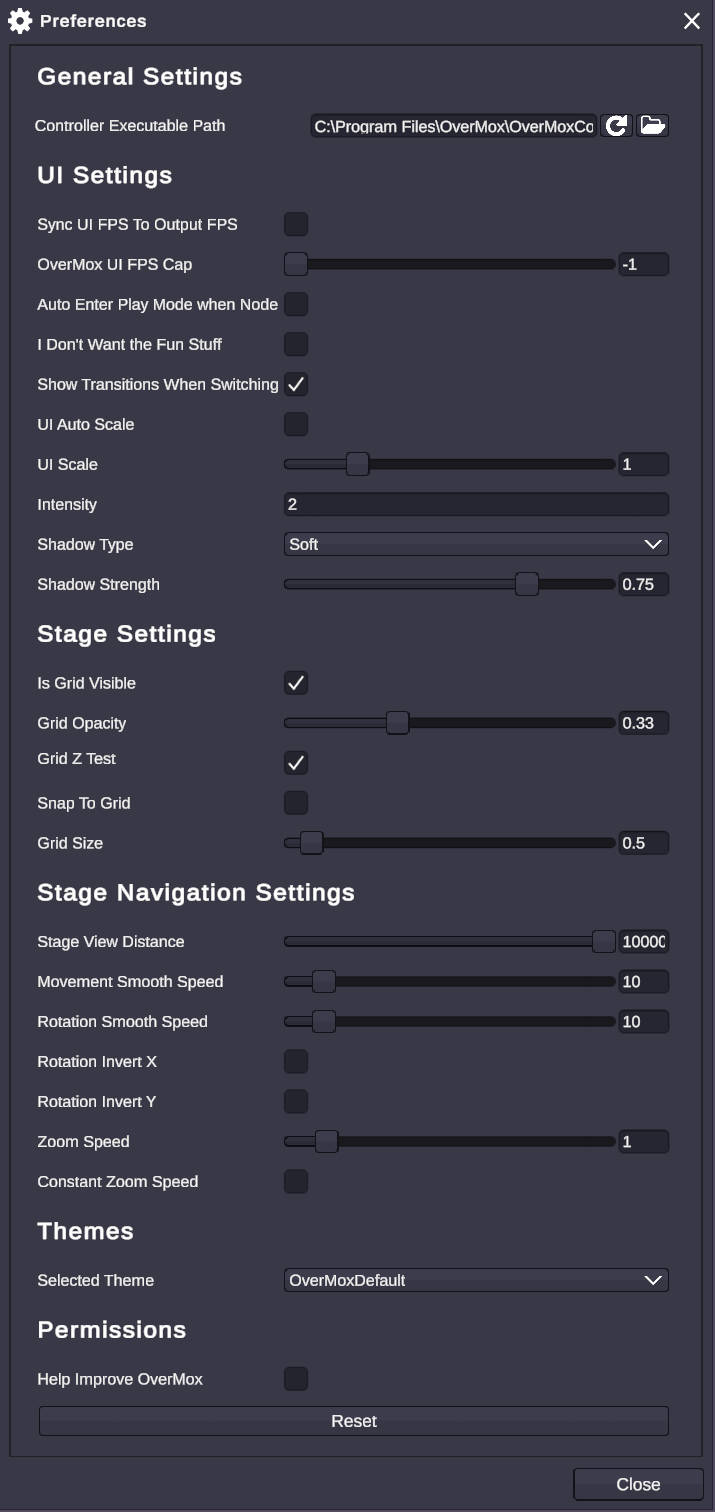Click the Preferences gear icon in title bar
Viewport: 715px width, 1512px height.
(20, 21)
